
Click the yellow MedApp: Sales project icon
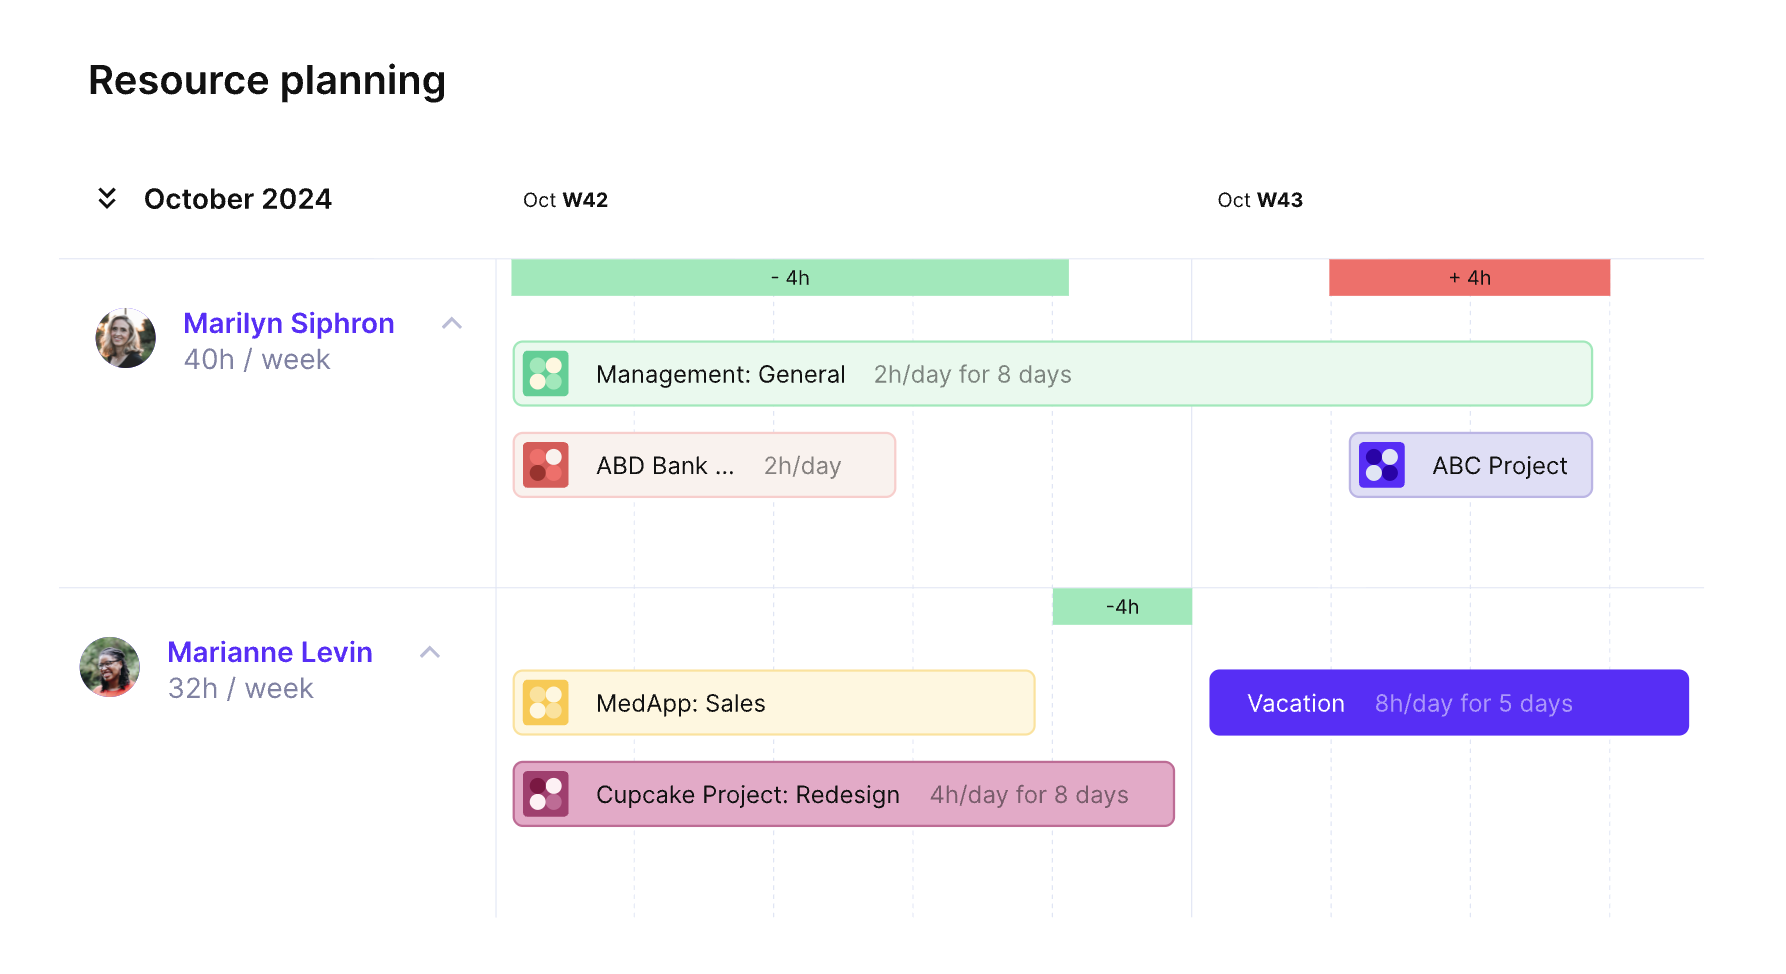tap(546, 703)
